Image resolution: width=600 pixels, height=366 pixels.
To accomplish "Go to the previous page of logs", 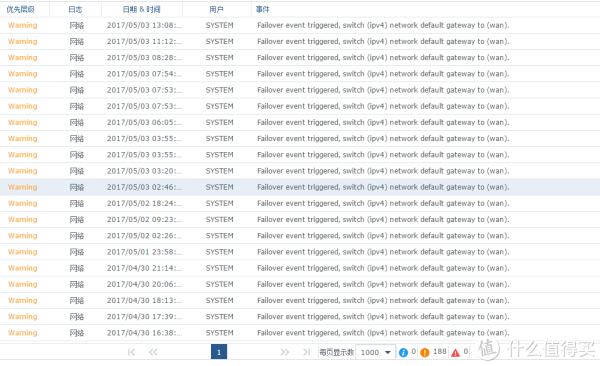I will point(153,352).
